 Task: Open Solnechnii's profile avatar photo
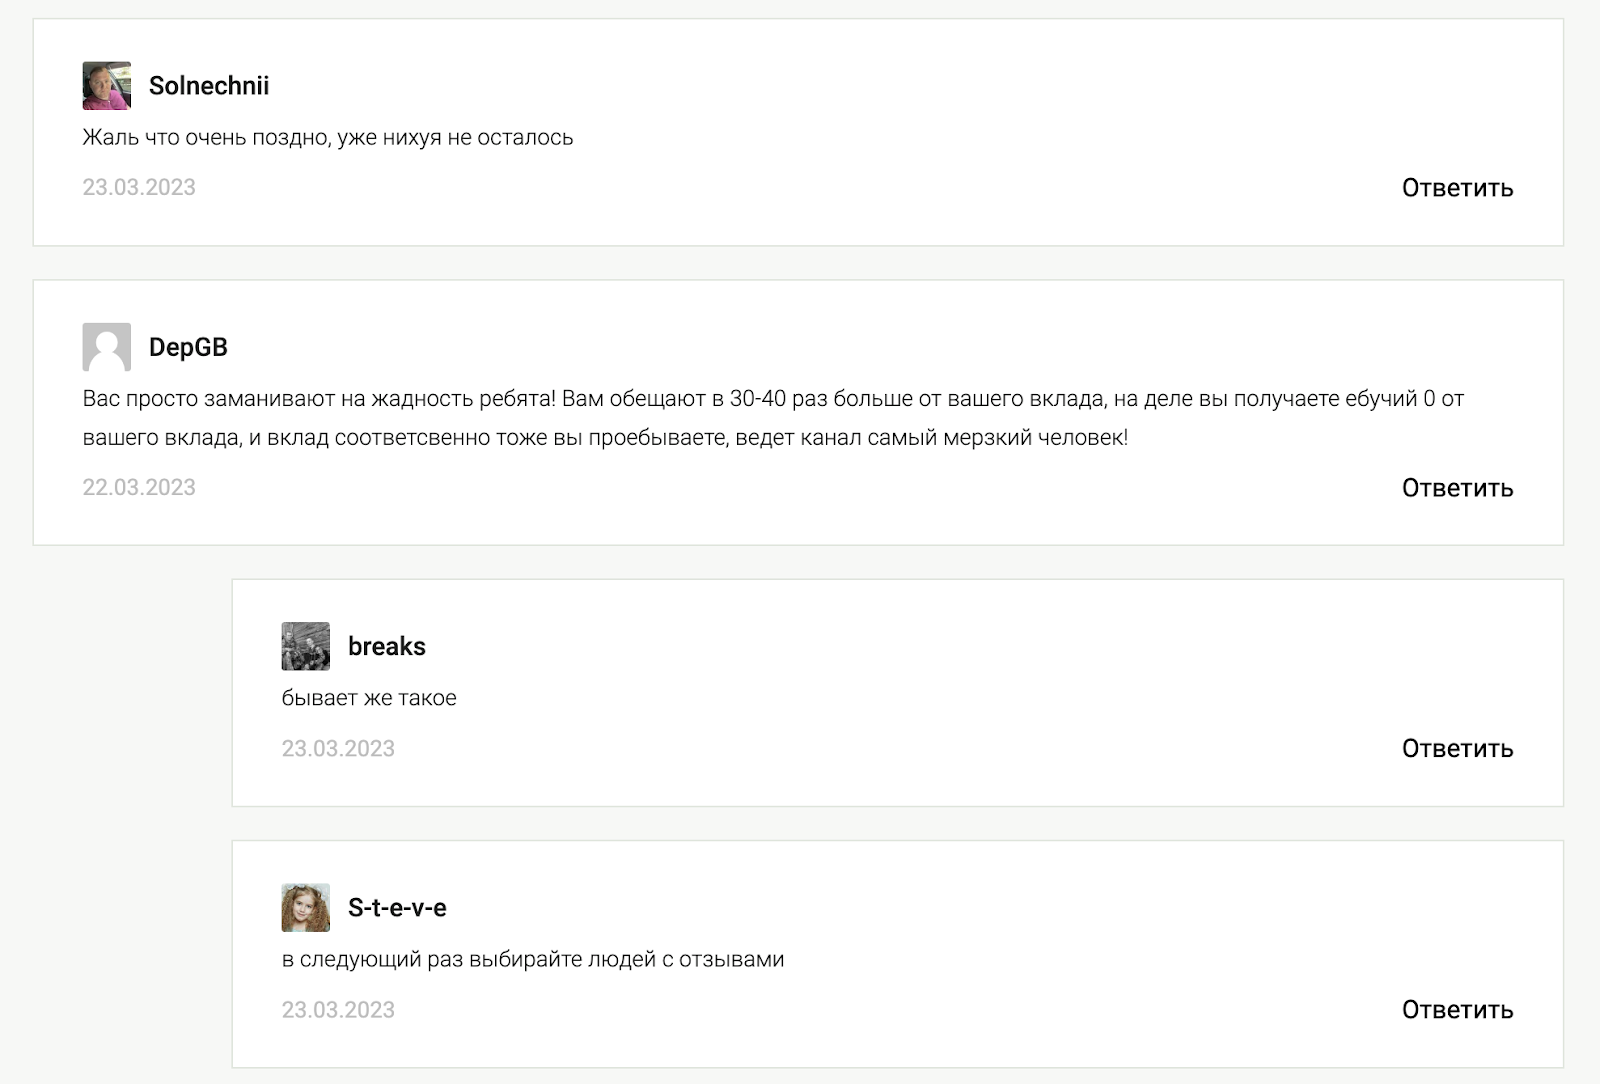click(x=106, y=86)
